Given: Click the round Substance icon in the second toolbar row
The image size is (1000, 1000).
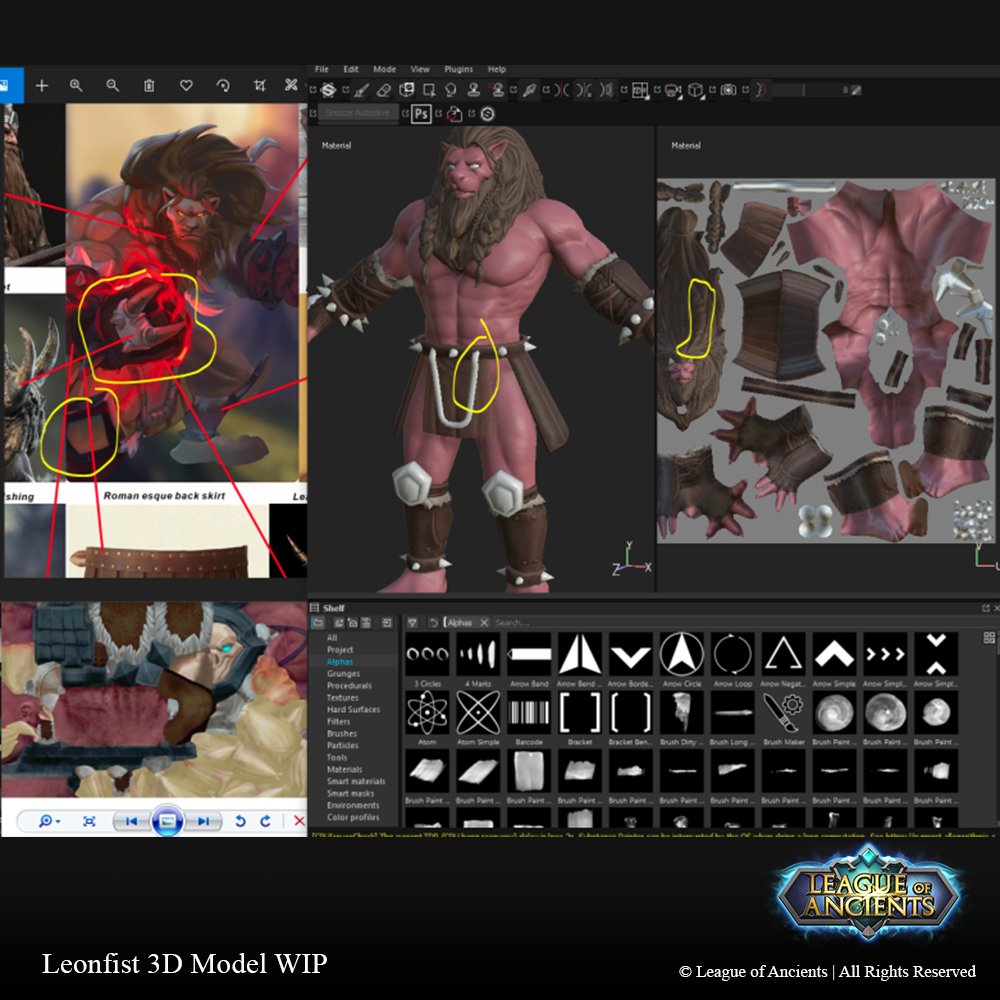Looking at the screenshot, I should click(488, 114).
